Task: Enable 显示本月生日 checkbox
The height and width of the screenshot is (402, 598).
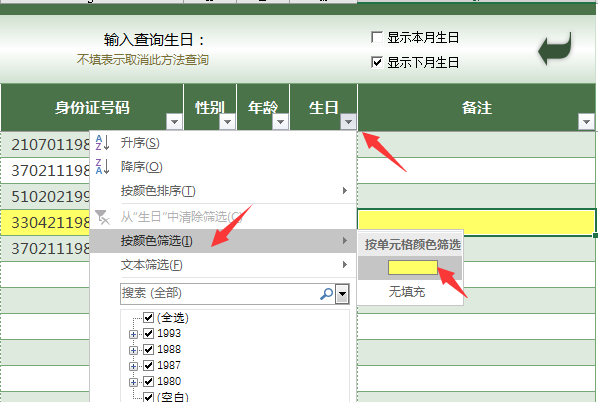Action: [377, 37]
